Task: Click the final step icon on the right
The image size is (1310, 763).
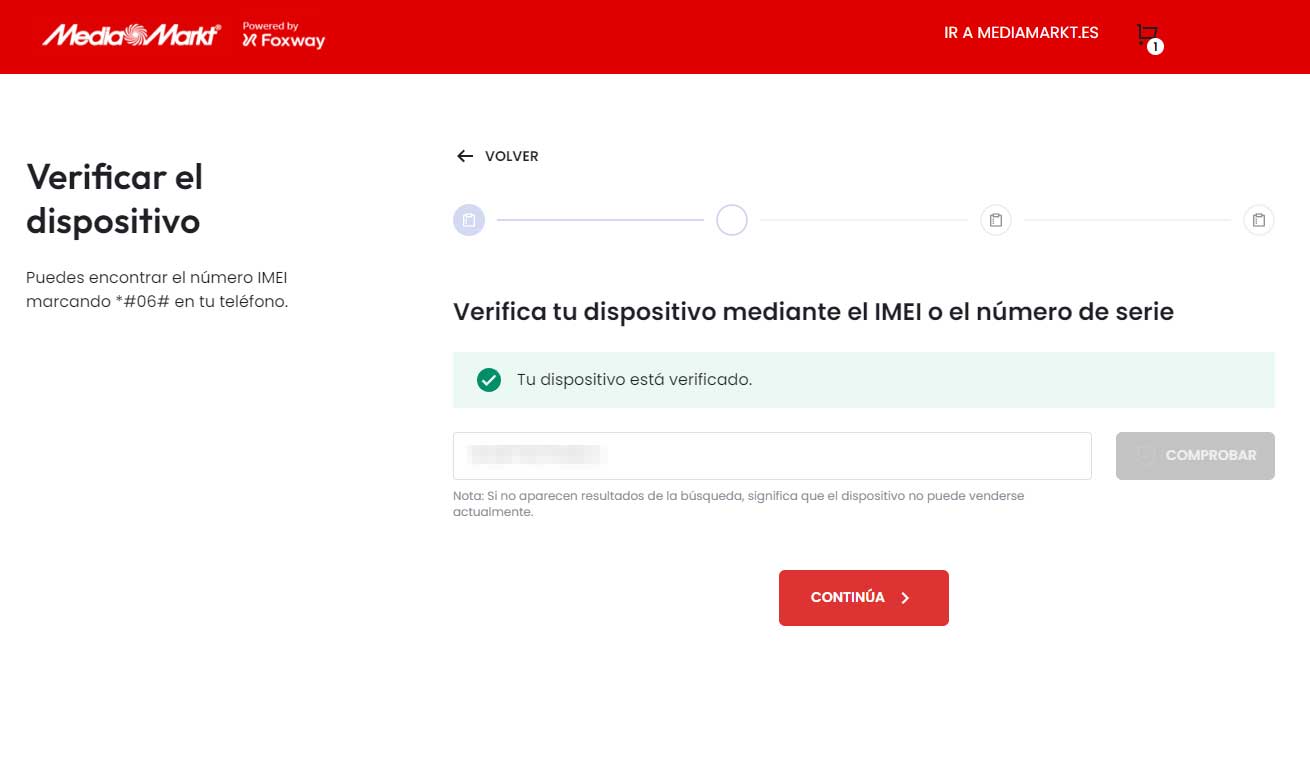Action: [x=1258, y=219]
